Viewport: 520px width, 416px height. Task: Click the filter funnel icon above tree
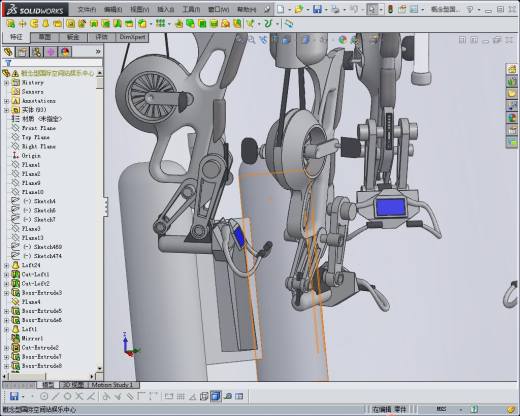[8, 63]
